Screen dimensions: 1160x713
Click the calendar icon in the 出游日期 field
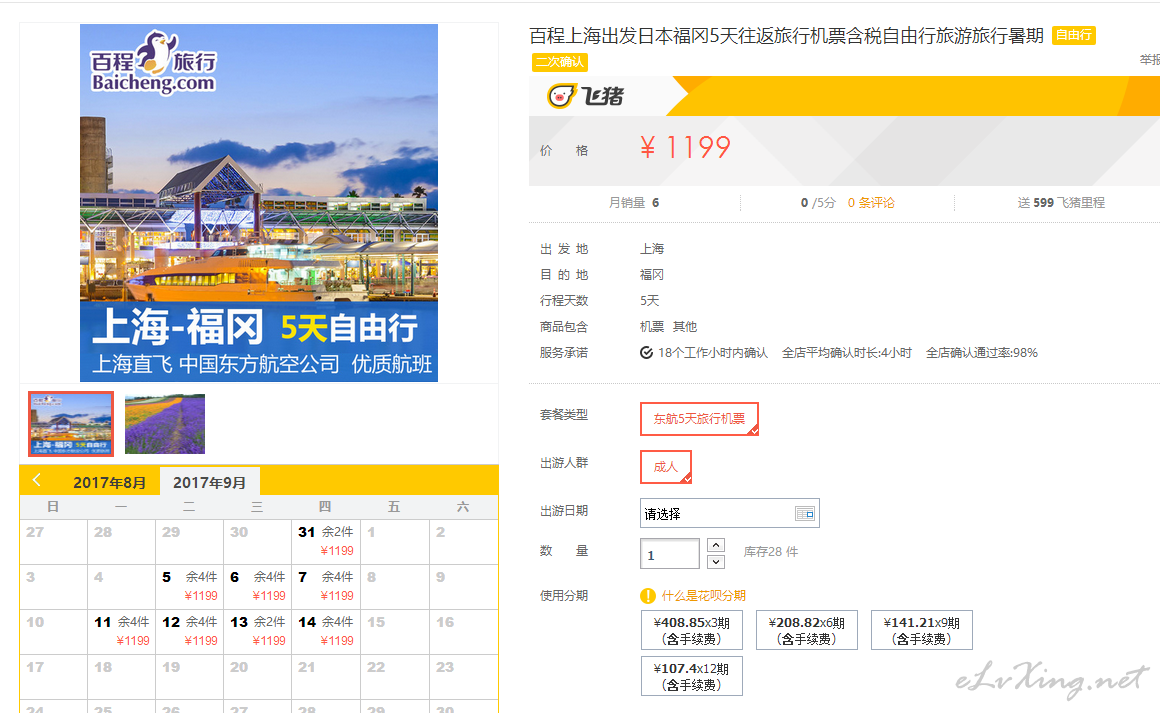[804, 513]
